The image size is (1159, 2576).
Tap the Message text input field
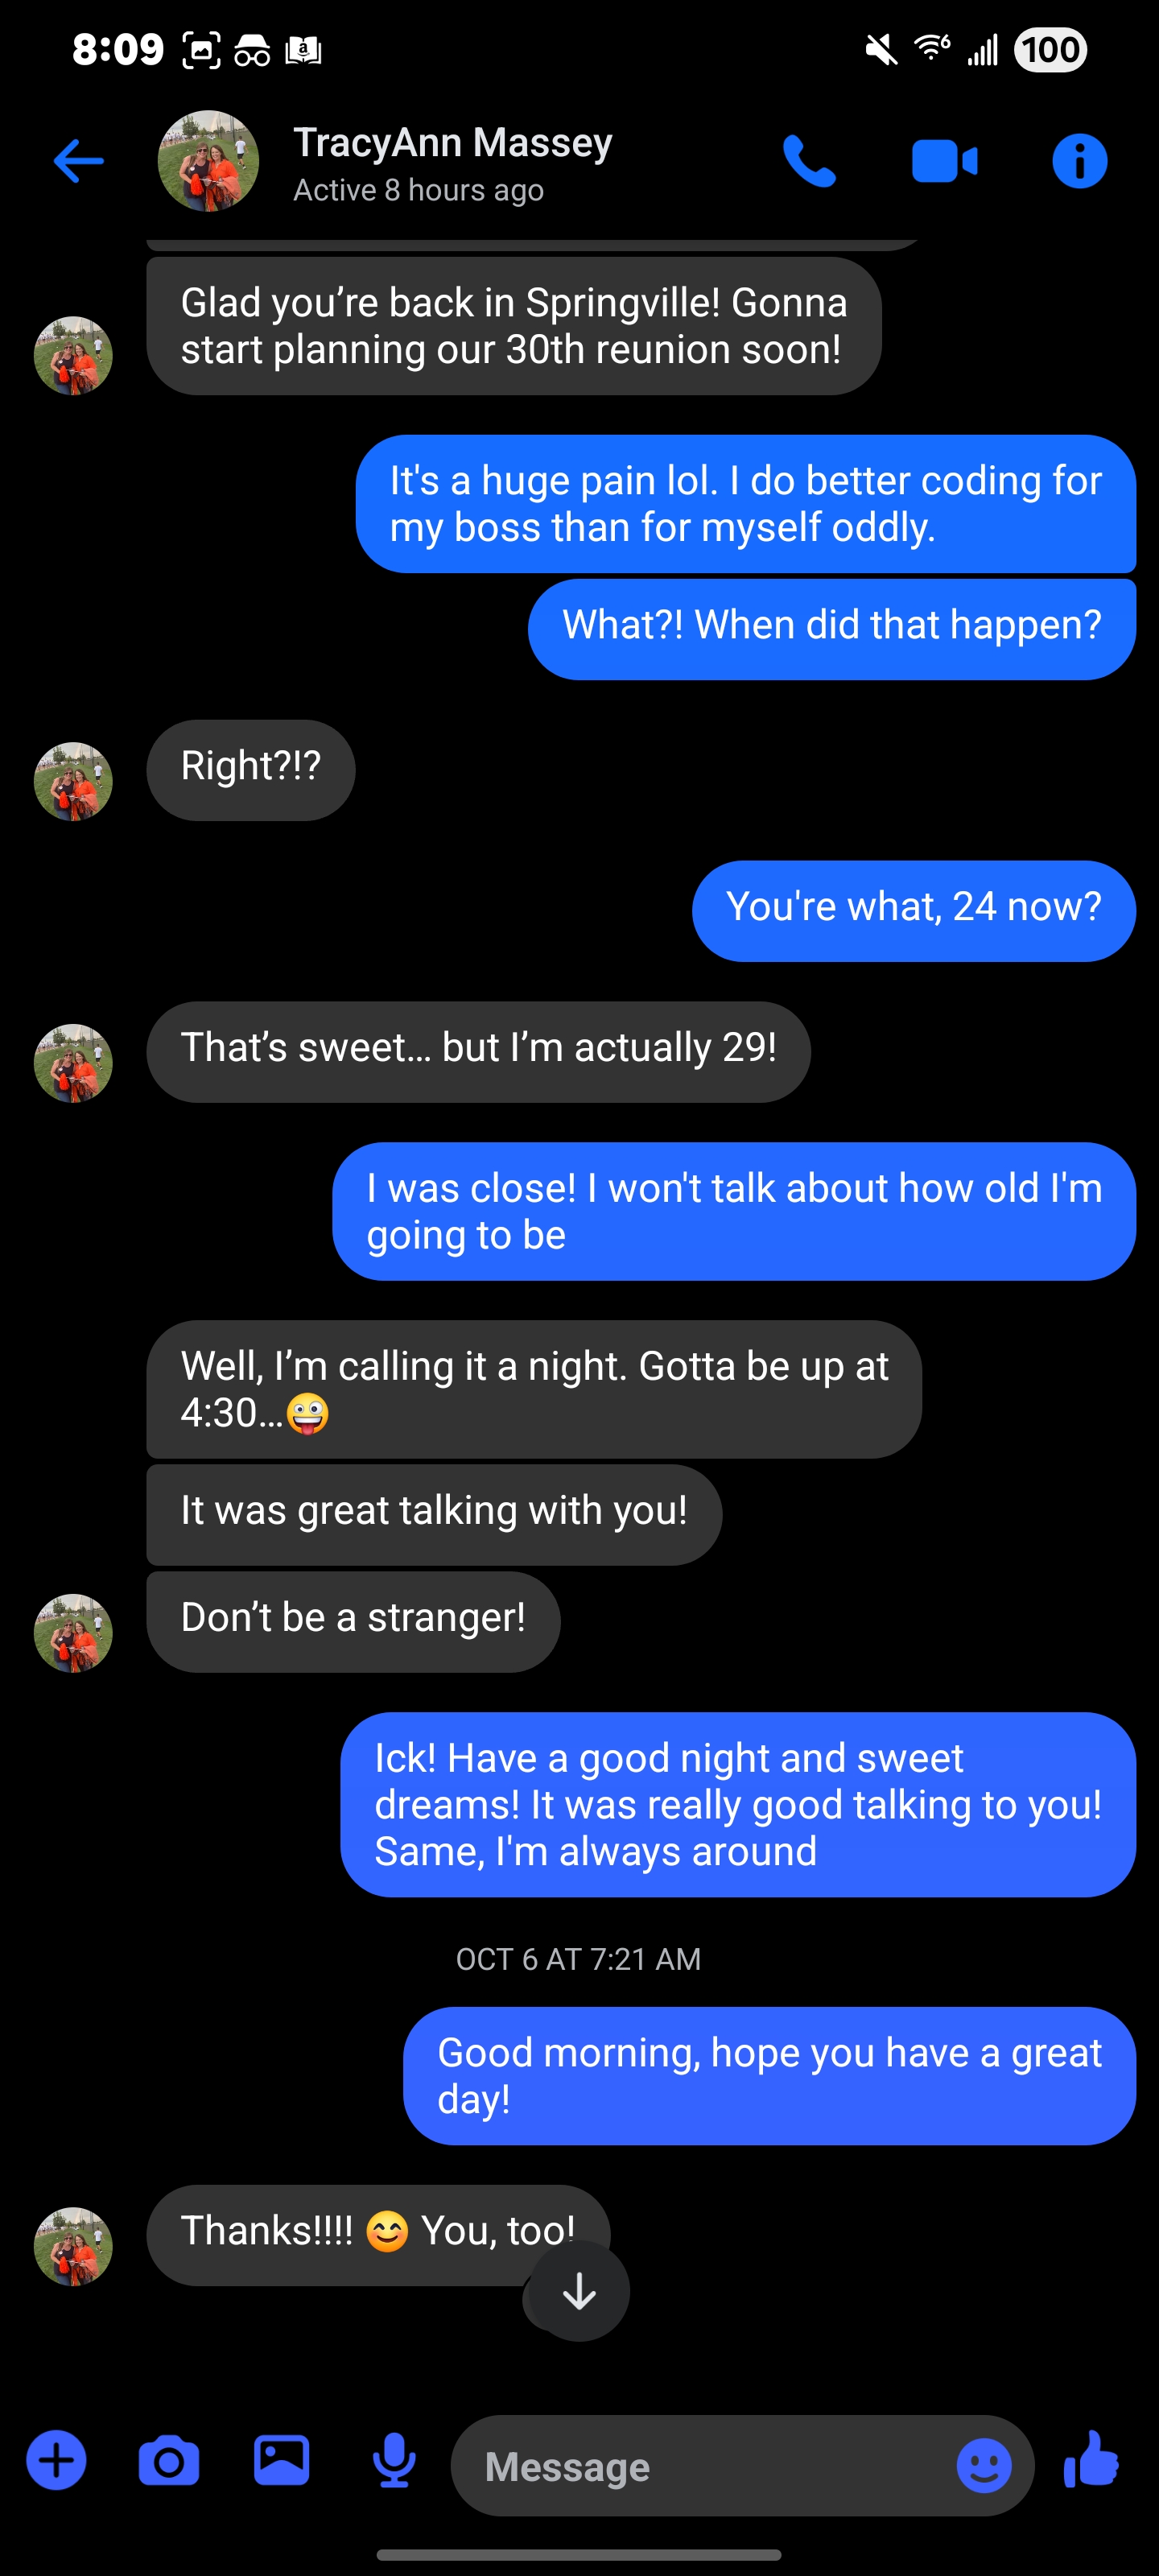pos(700,2466)
